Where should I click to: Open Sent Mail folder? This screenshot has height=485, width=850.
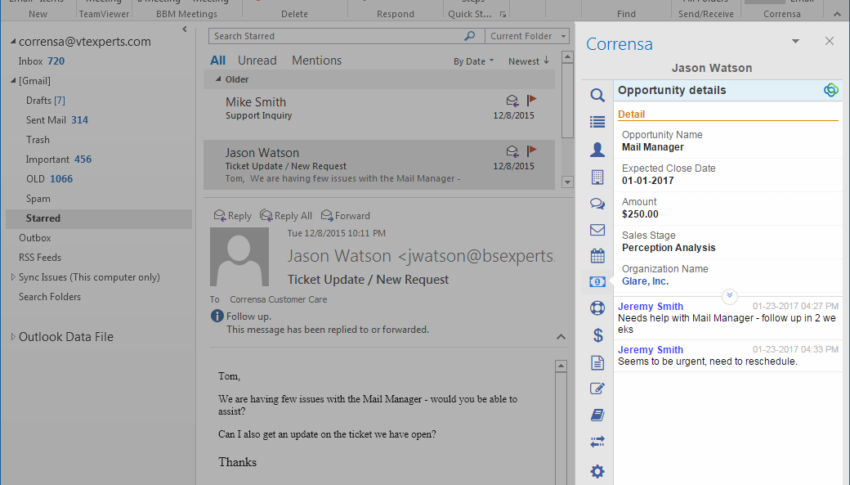coord(57,120)
